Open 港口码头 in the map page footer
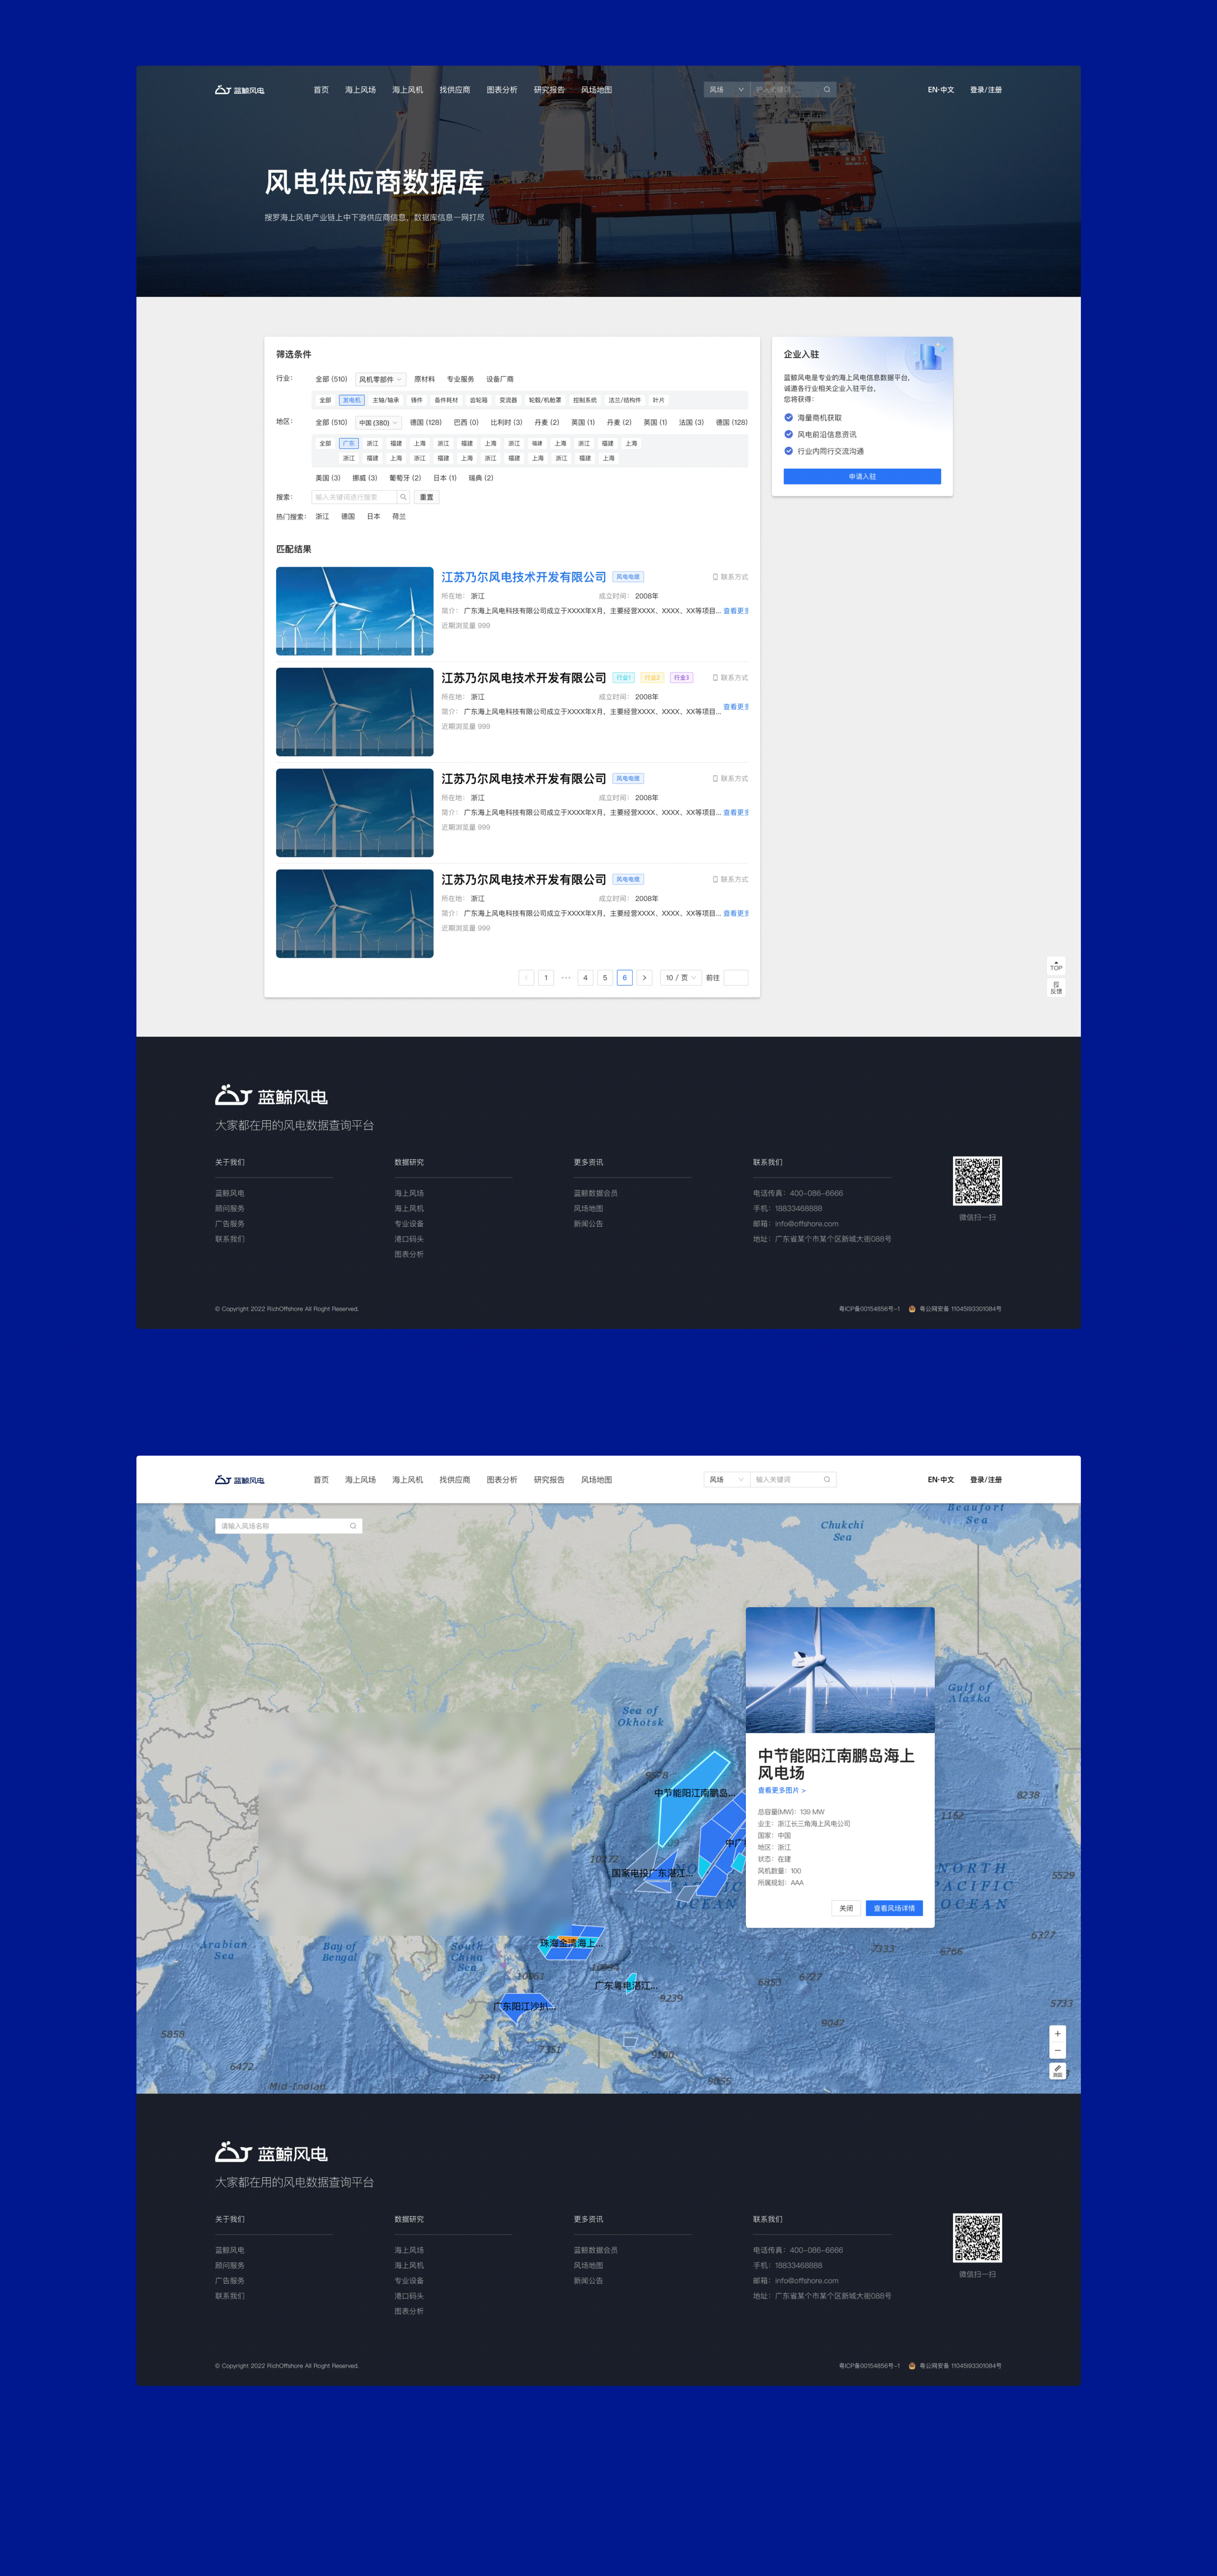Viewport: 1217px width, 2576px height. point(409,2296)
